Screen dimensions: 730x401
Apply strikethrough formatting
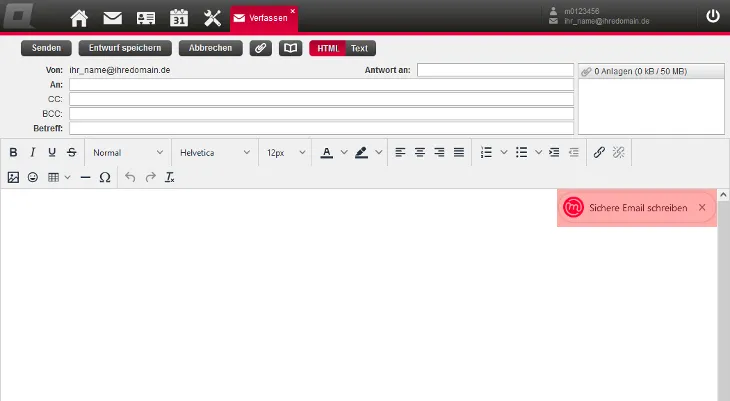click(72, 152)
